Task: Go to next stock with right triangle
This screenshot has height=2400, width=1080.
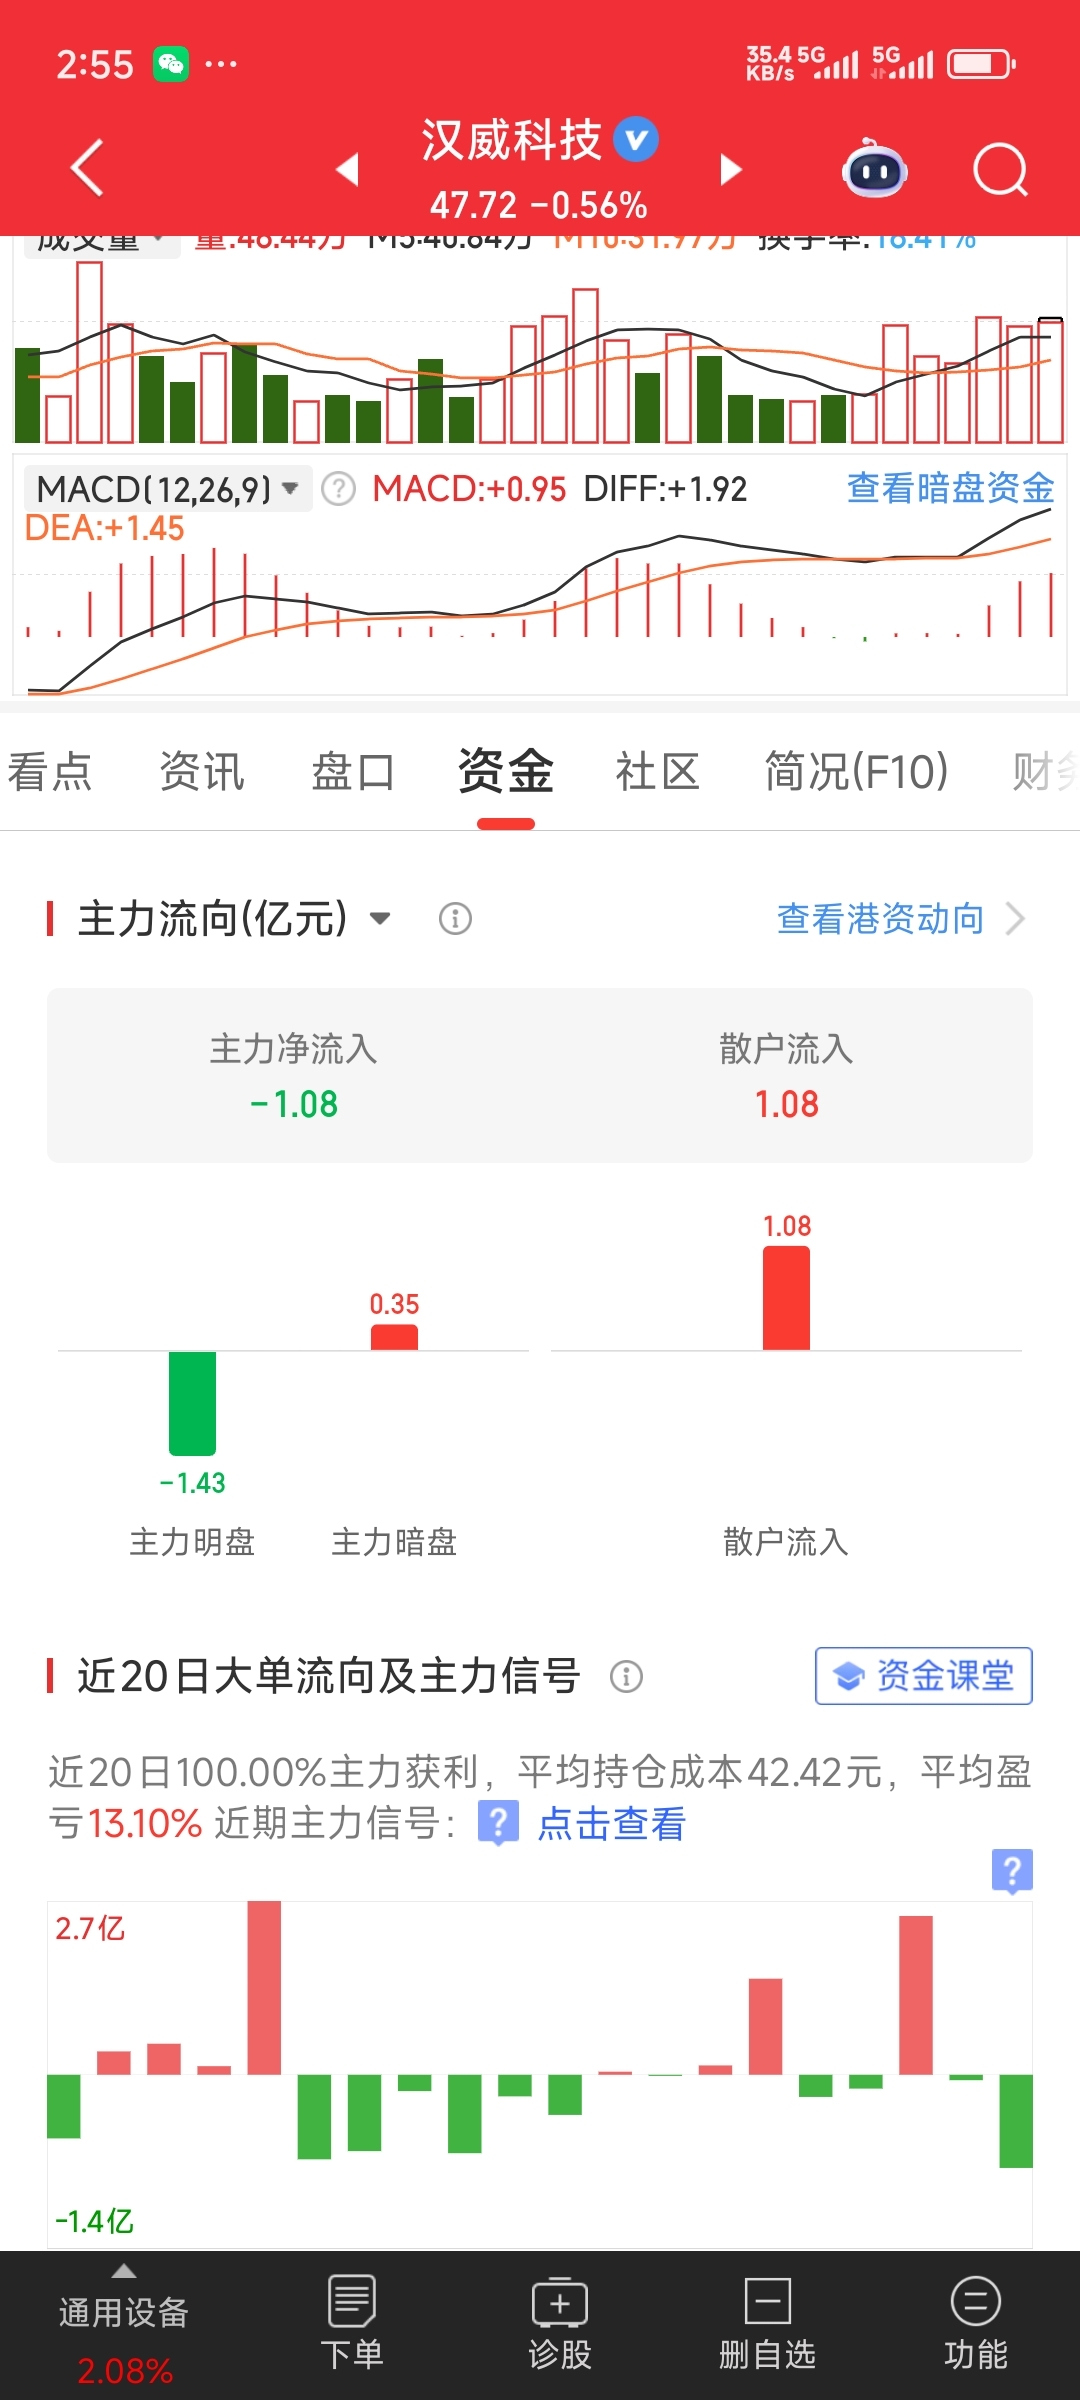Action: pos(731,169)
